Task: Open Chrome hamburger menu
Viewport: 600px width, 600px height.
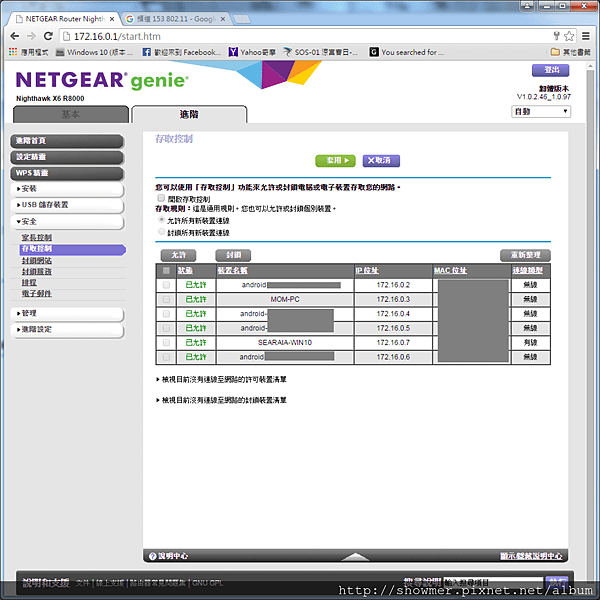Action: pos(585,36)
